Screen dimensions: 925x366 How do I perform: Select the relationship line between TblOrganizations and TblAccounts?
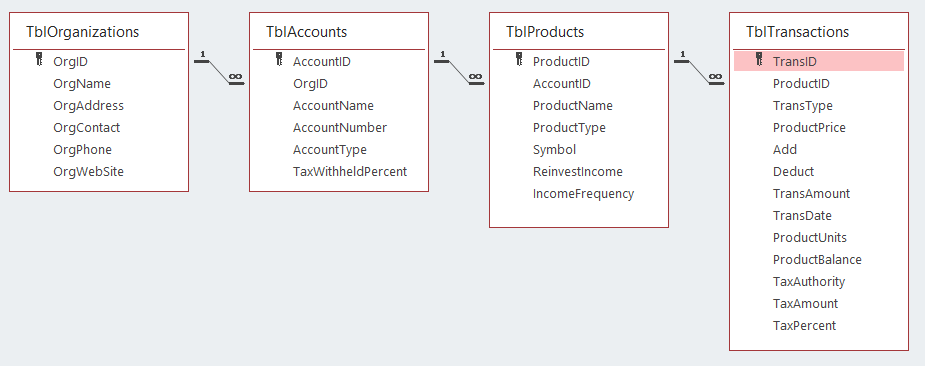(219, 71)
